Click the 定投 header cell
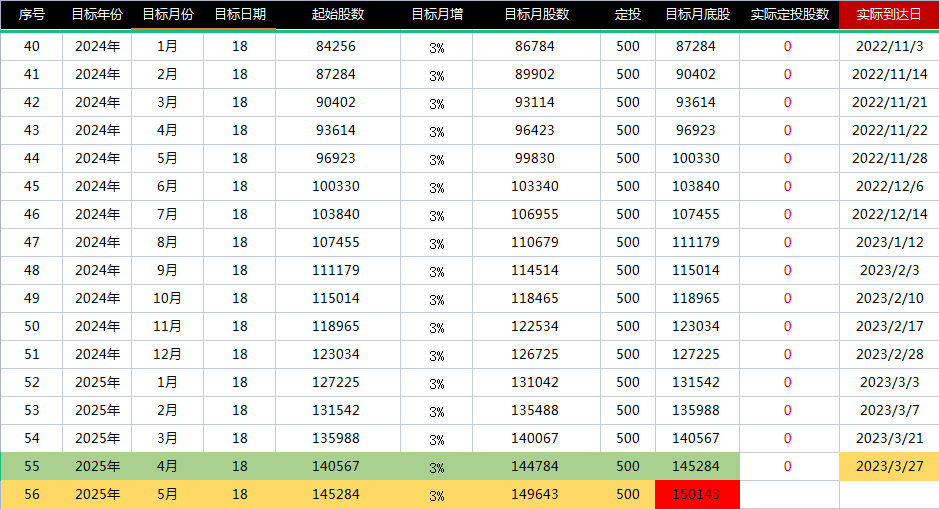Screen dimensions: 939x509 pos(628,14)
